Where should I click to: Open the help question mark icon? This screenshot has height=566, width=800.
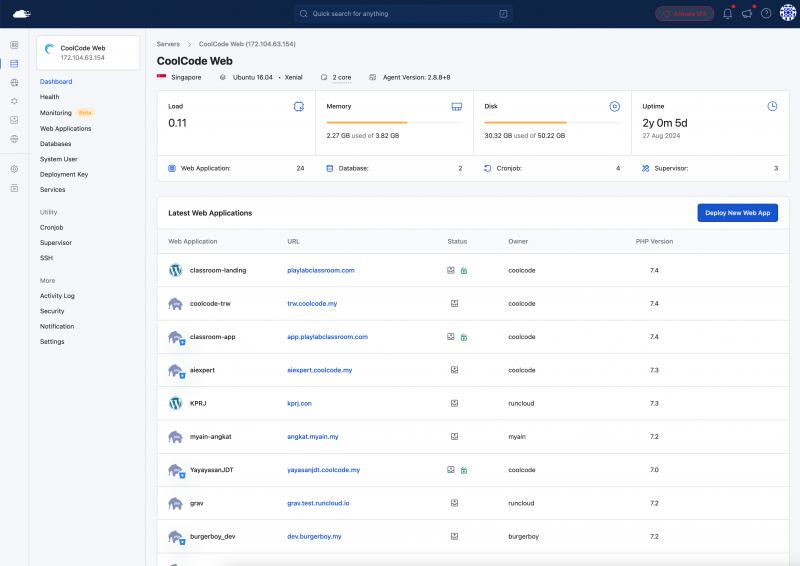click(766, 14)
